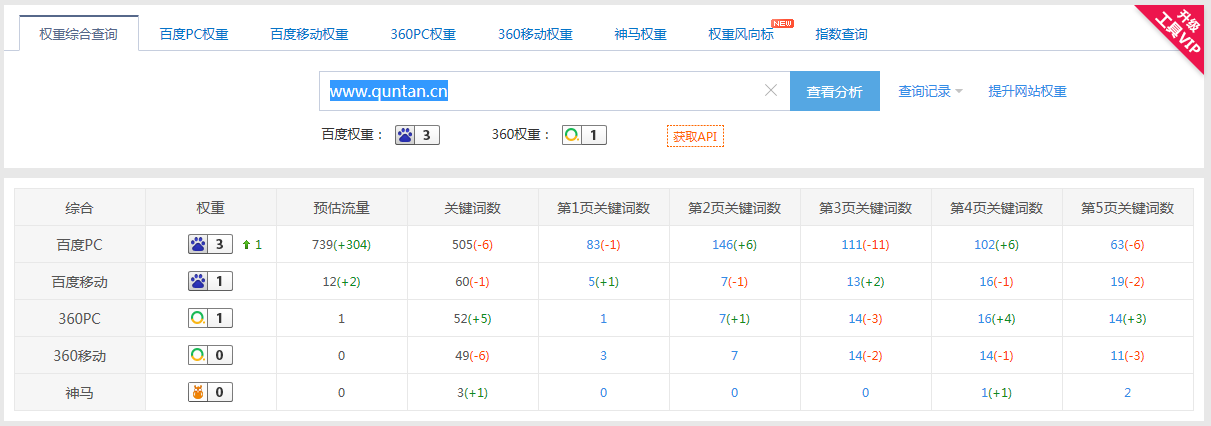Image resolution: width=1211 pixels, height=426 pixels.
Task: Click the 百度PC row label
Action: [x=80, y=245]
